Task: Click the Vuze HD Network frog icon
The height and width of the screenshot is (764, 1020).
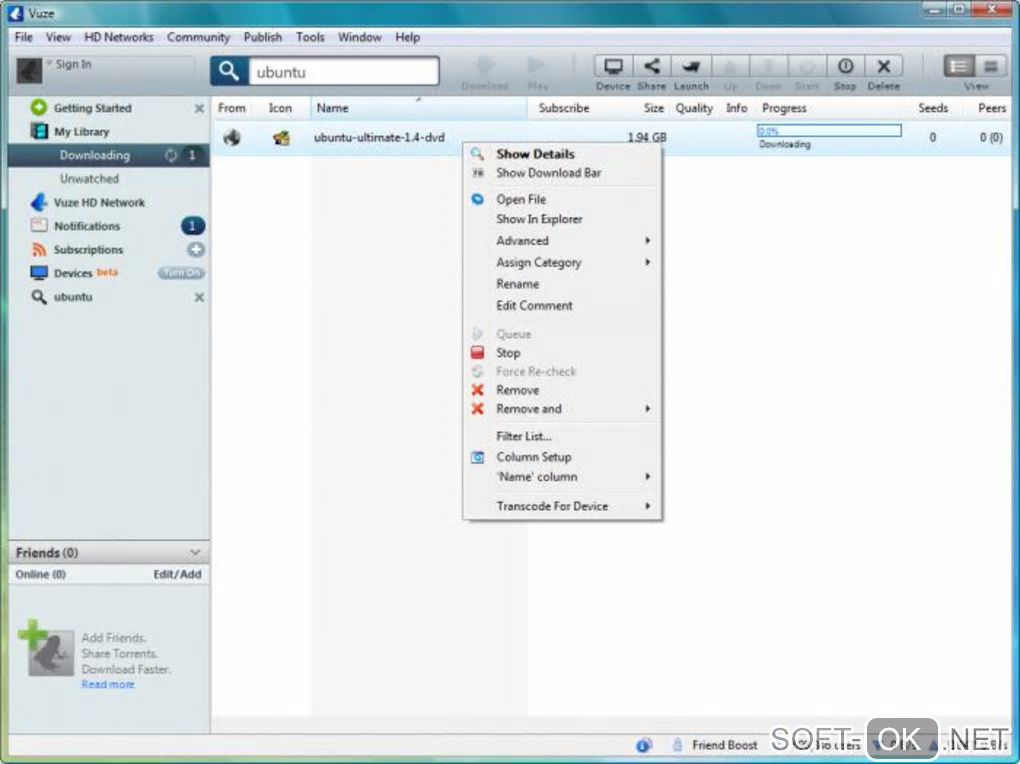Action: point(39,202)
